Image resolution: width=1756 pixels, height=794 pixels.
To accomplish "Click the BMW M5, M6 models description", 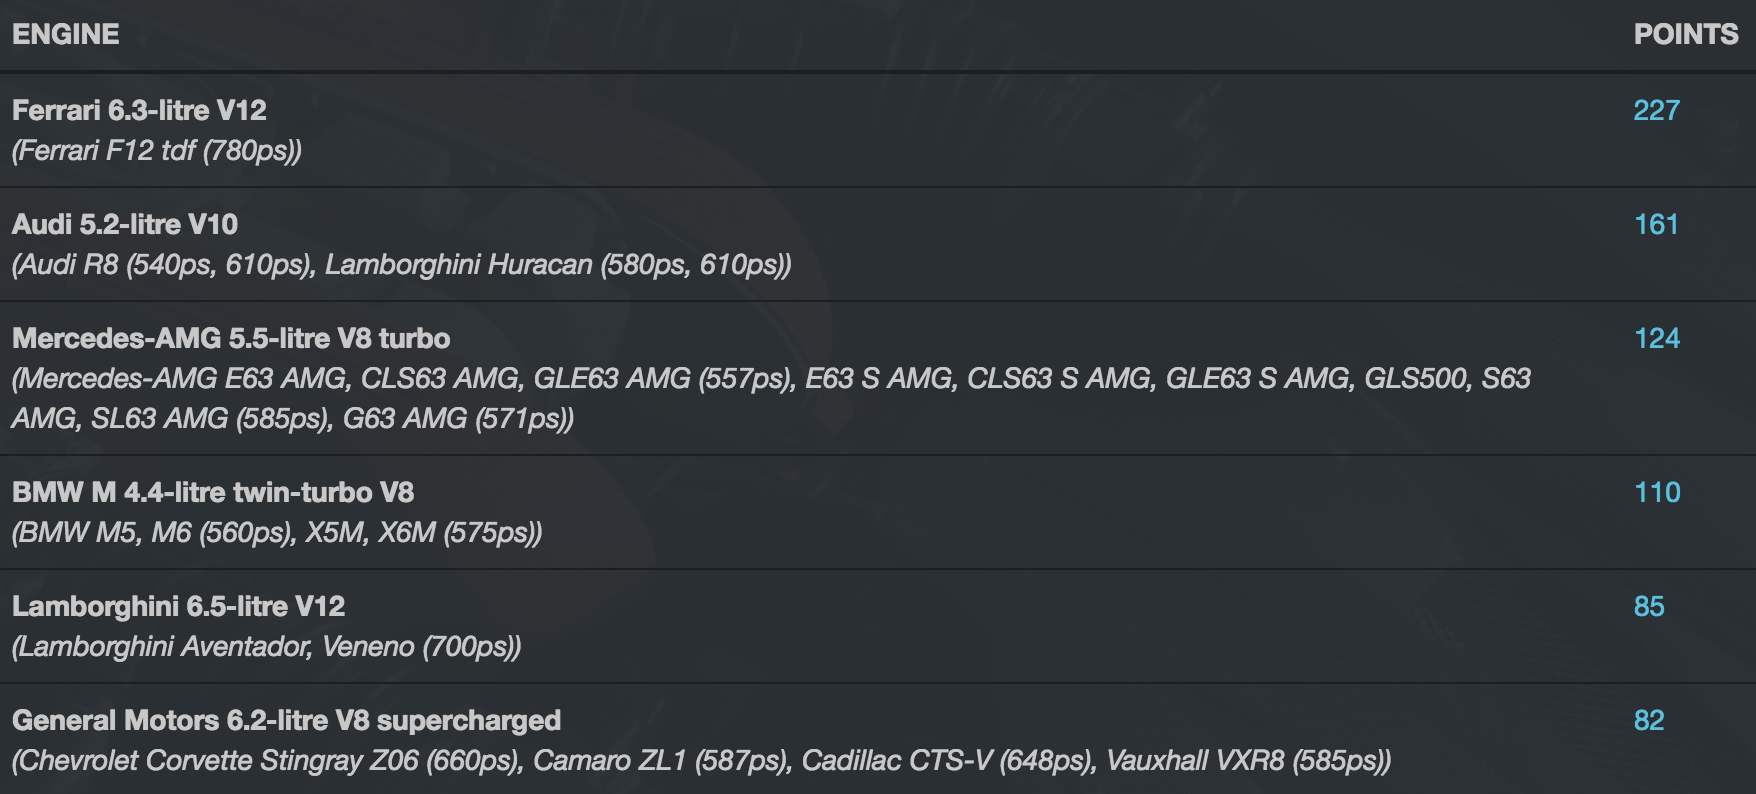I will coord(277,532).
